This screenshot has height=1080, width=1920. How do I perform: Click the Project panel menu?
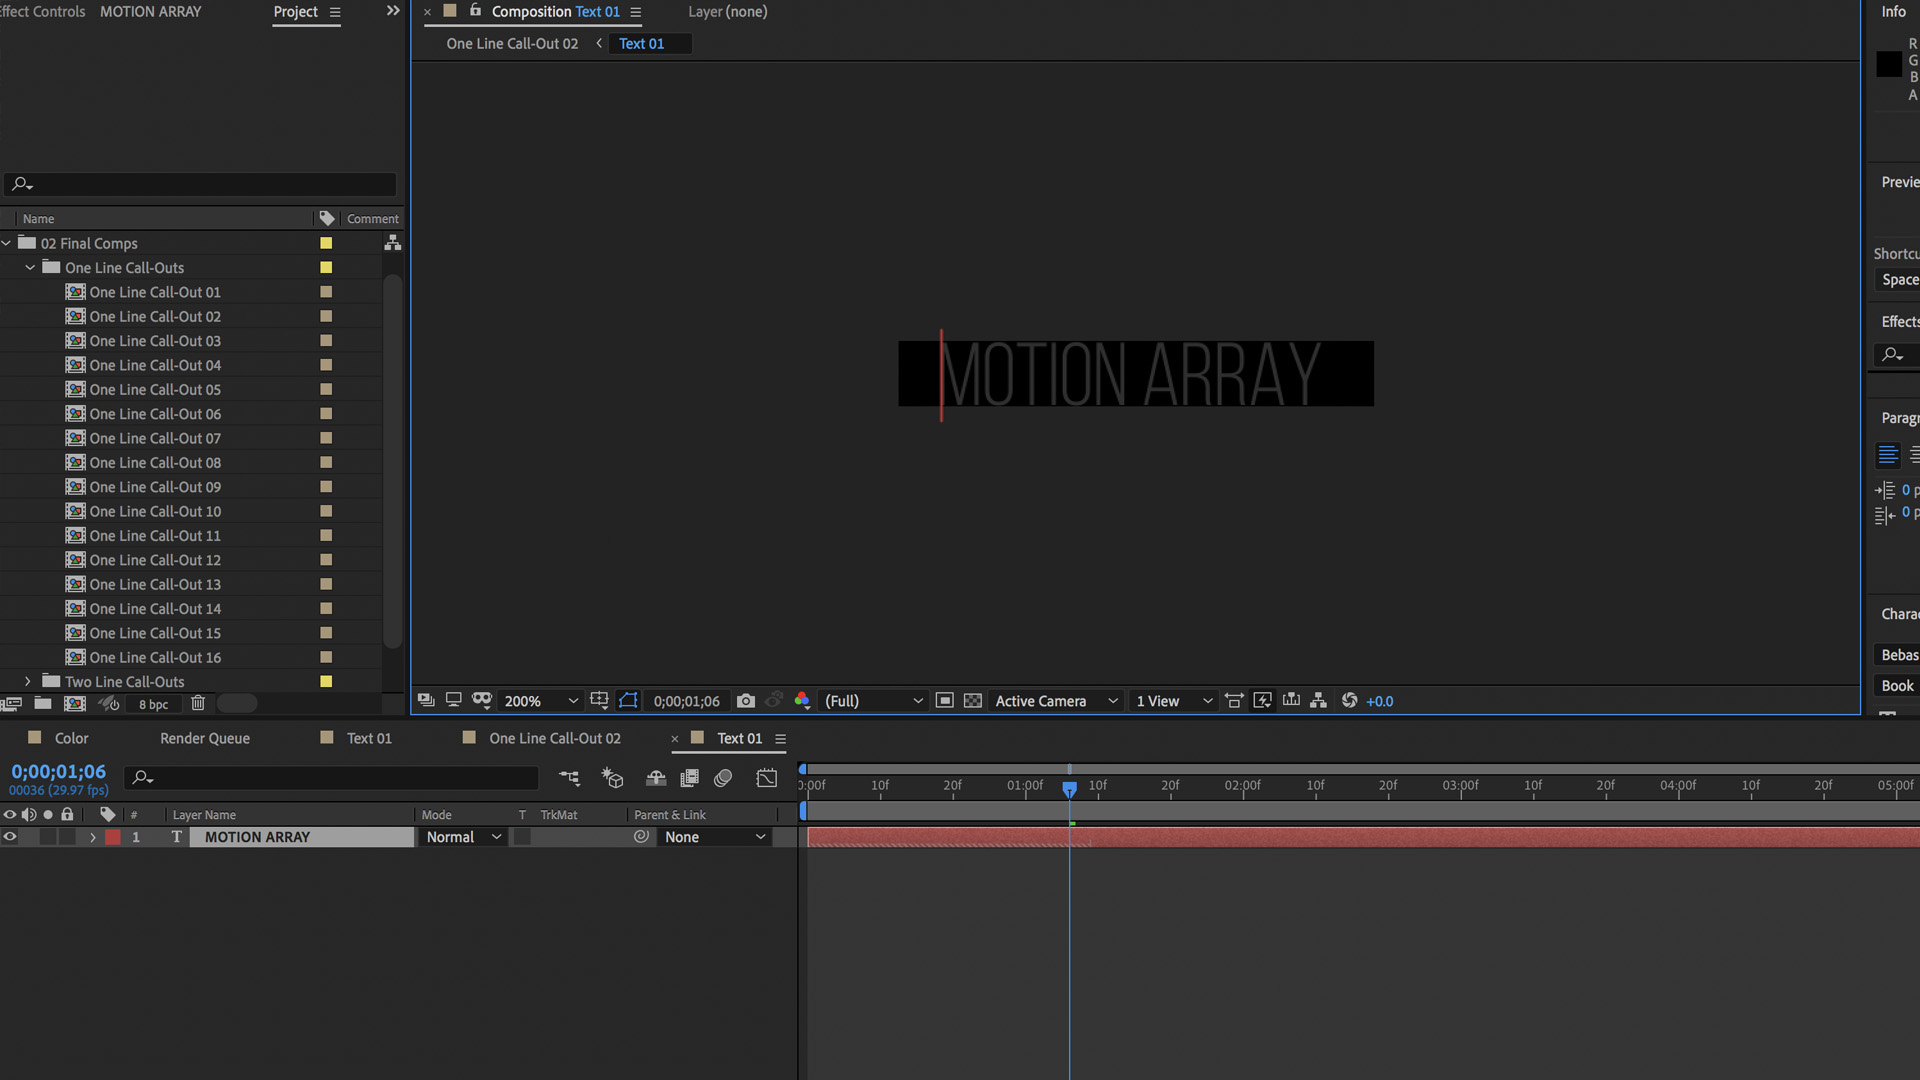click(334, 12)
